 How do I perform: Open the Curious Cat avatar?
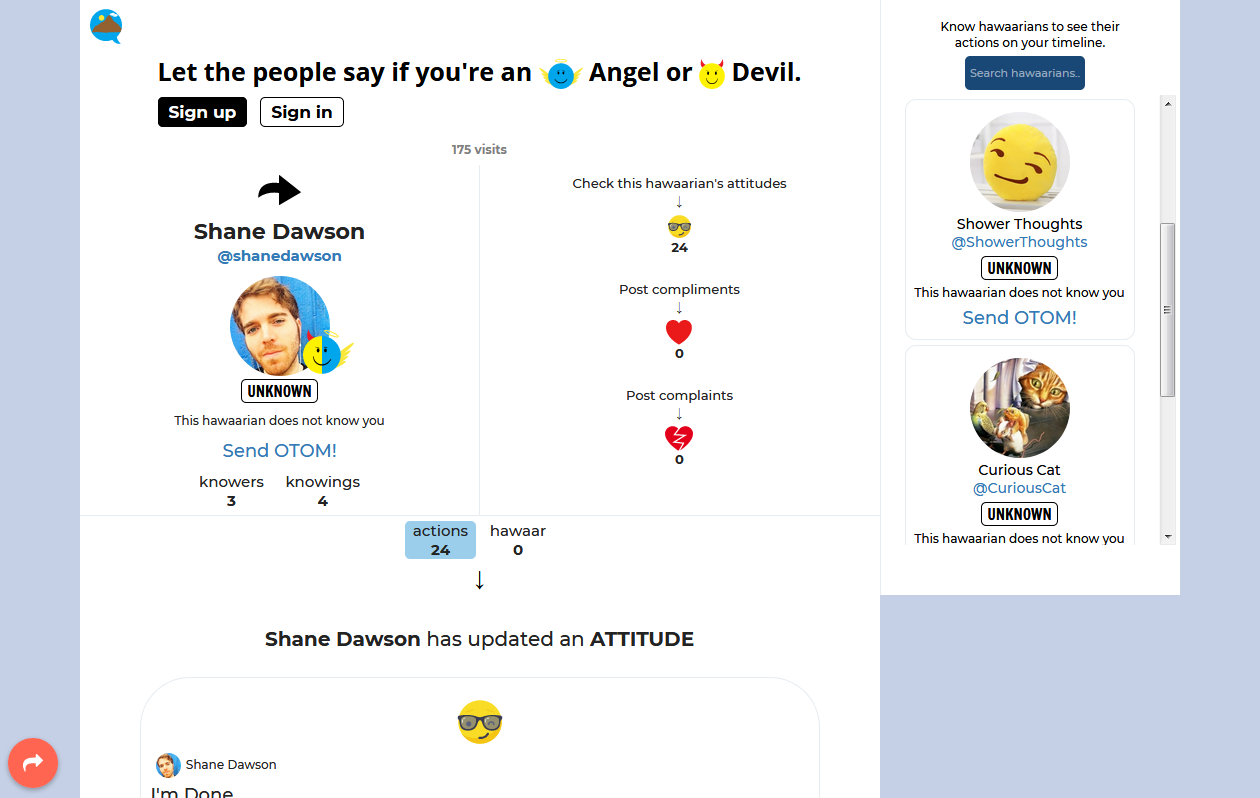(1019, 408)
